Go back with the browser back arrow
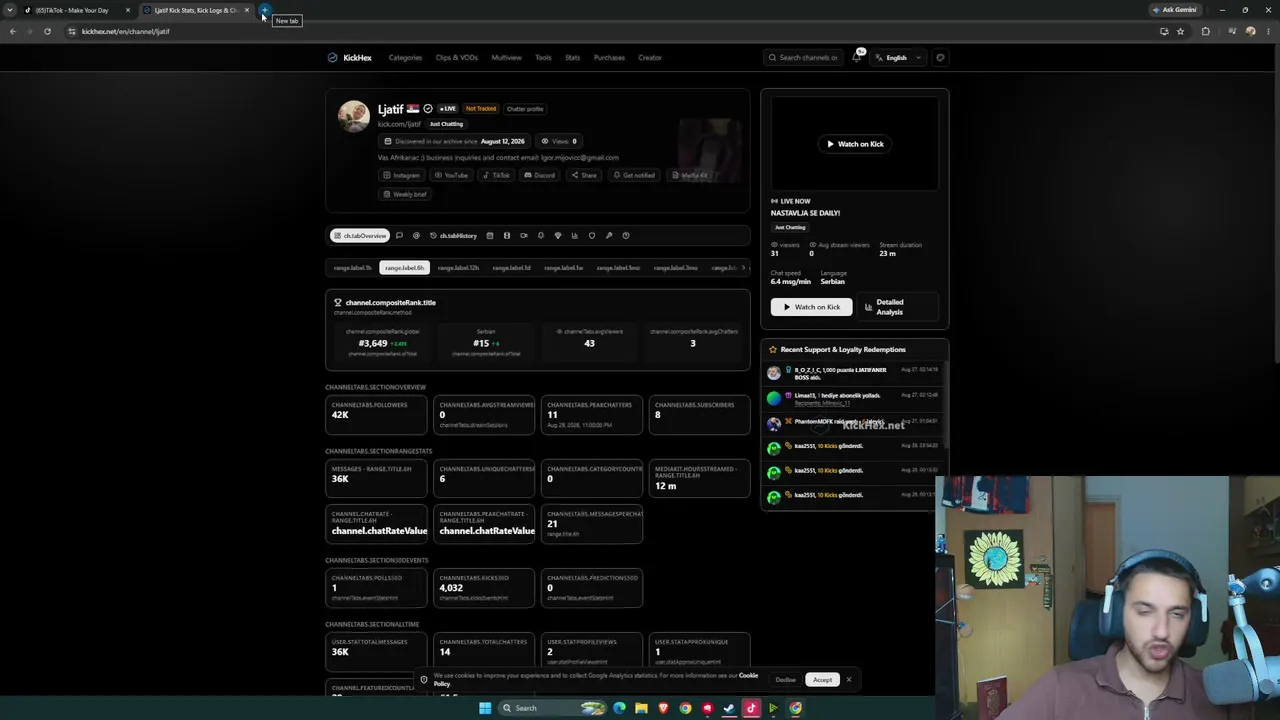The image size is (1280, 720). click(12, 31)
